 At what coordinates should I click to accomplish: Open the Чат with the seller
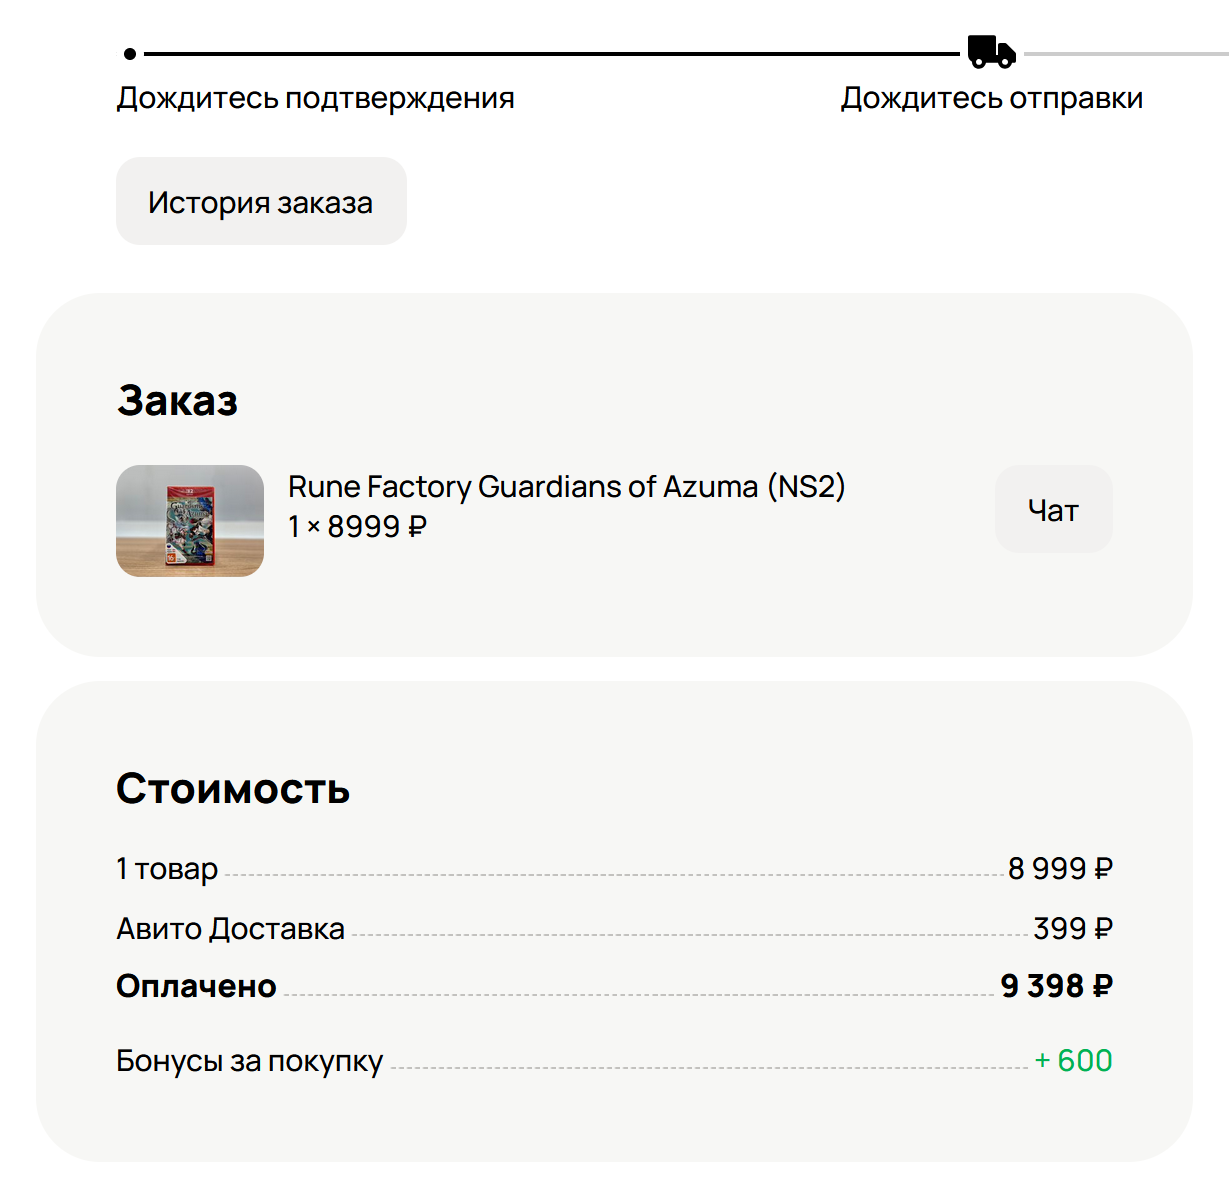tap(1053, 510)
